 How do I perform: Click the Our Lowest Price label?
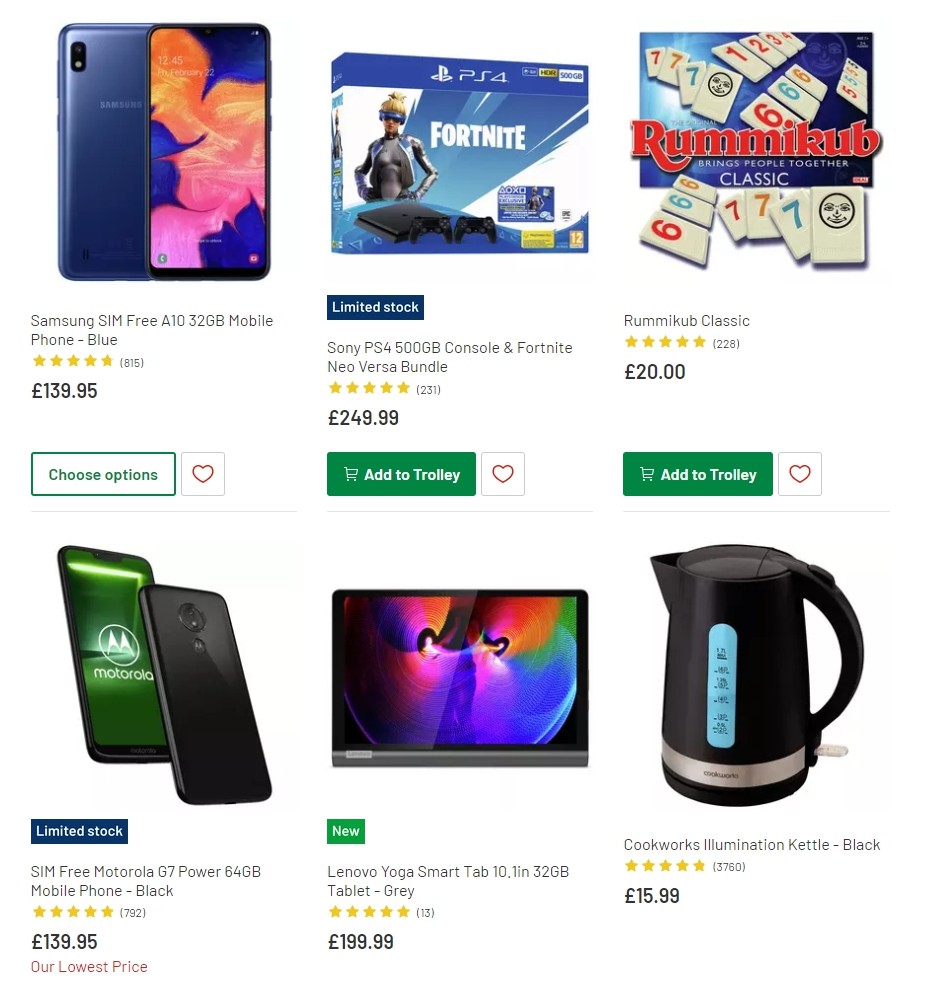pos(89,966)
